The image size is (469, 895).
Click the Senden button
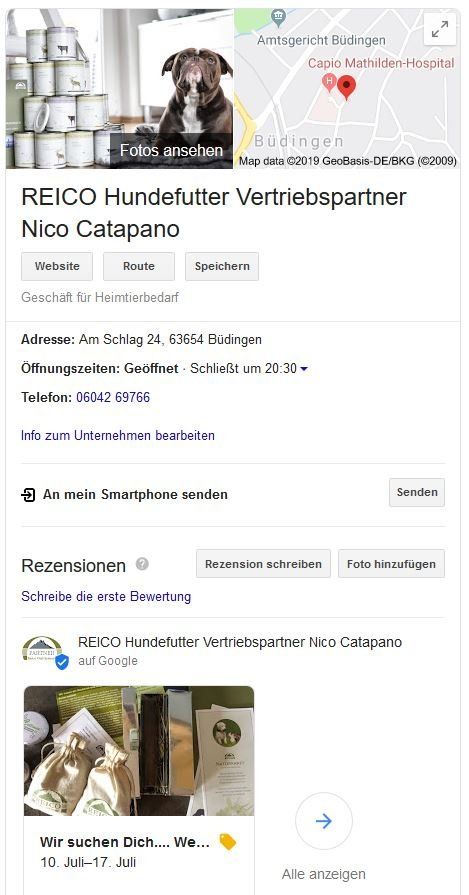[x=417, y=493]
